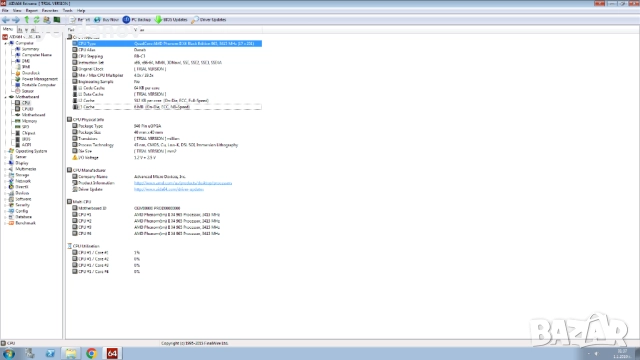The image size is (640, 360).
Task: Collapse the Computer tree node
Action: 6,43
